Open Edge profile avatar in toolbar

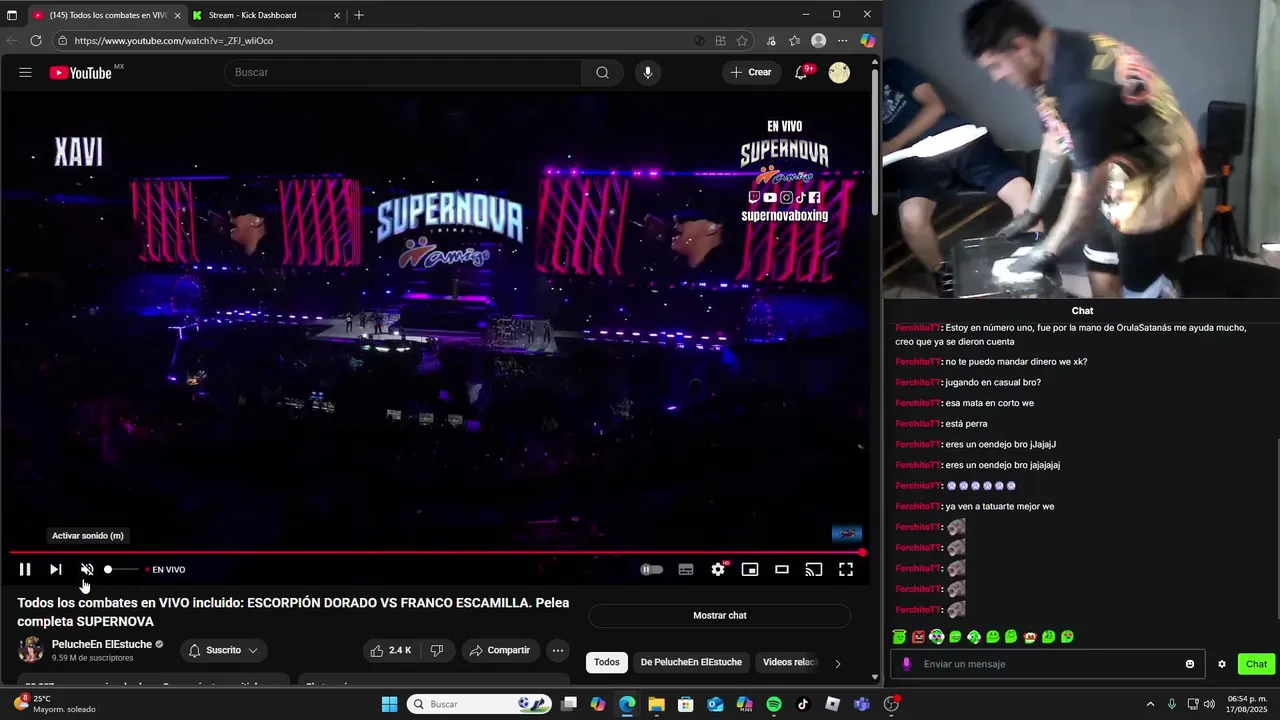tap(819, 41)
